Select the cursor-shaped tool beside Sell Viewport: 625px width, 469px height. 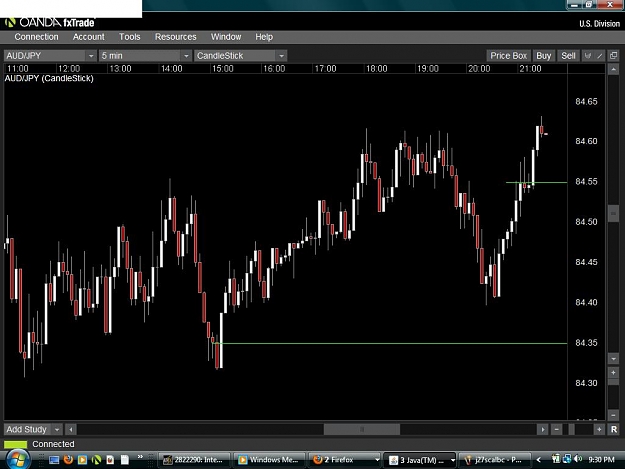point(588,56)
